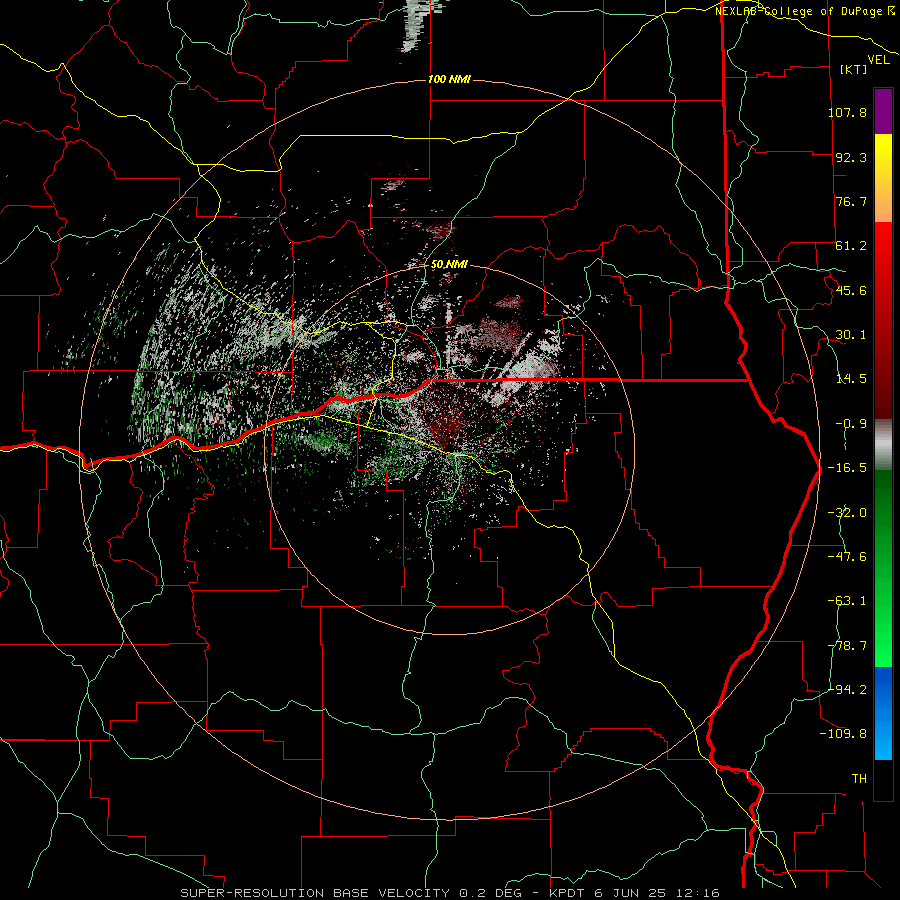Click the yellow-orange segment of velocity color bar
This screenshot has height=900, width=900.
pyautogui.click(x=883, y=178)
